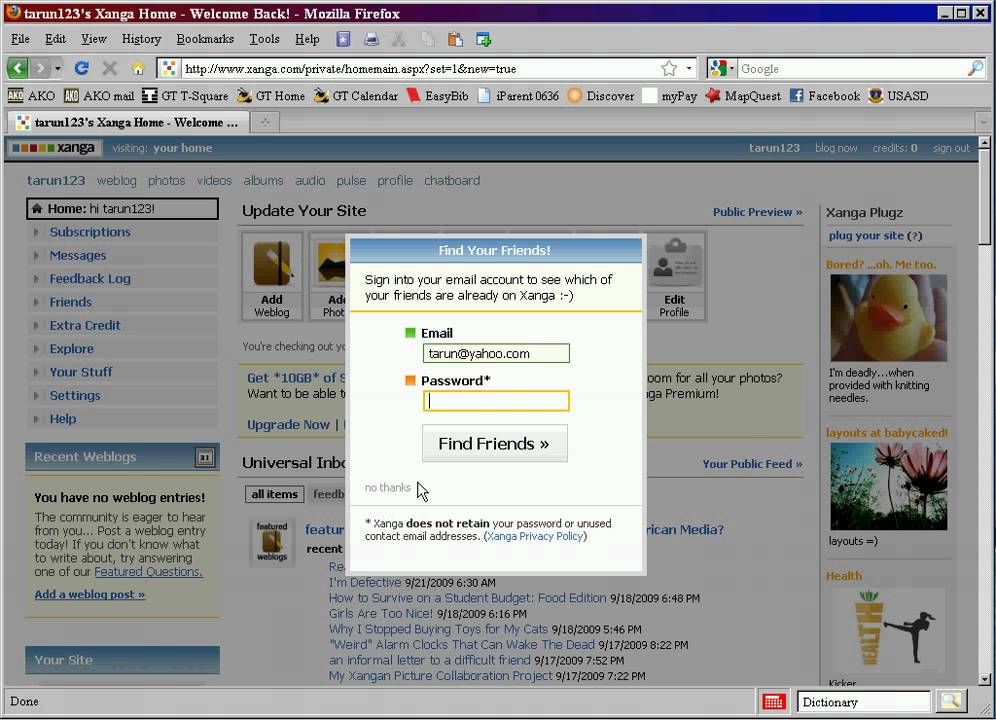Open the EasyBib bookmark

tap(438, 96)
